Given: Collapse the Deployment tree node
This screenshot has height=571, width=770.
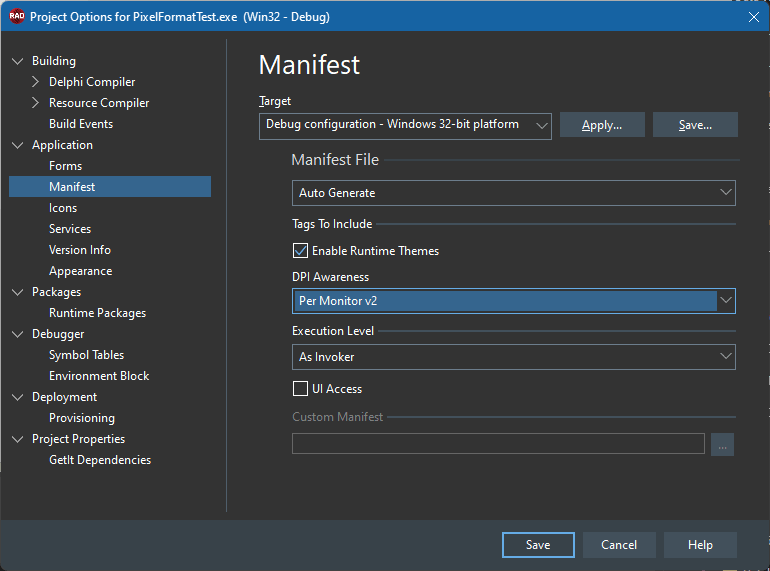Looking at the screenshot, I should [18, 397].
